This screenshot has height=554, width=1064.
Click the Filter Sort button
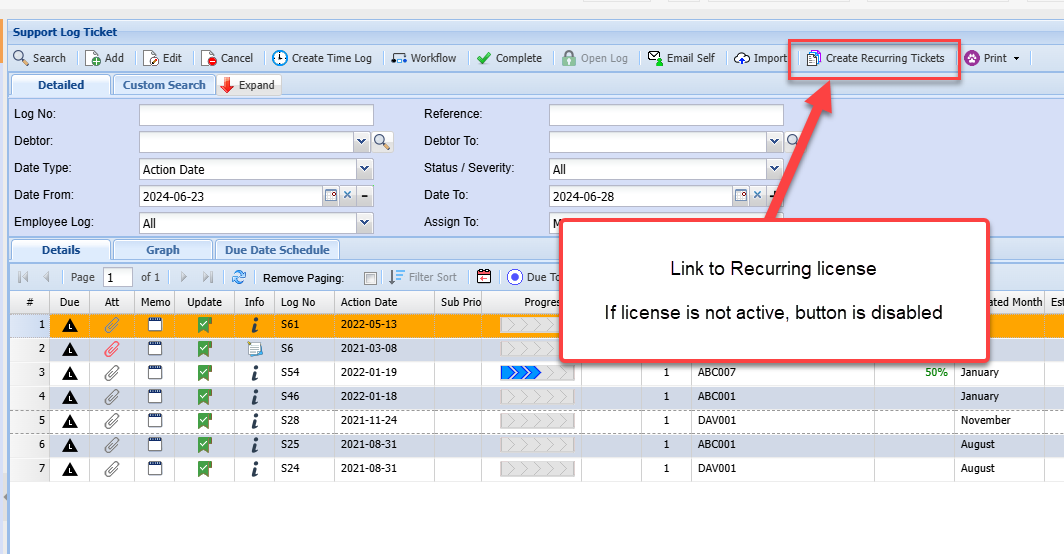pos(422,277)
